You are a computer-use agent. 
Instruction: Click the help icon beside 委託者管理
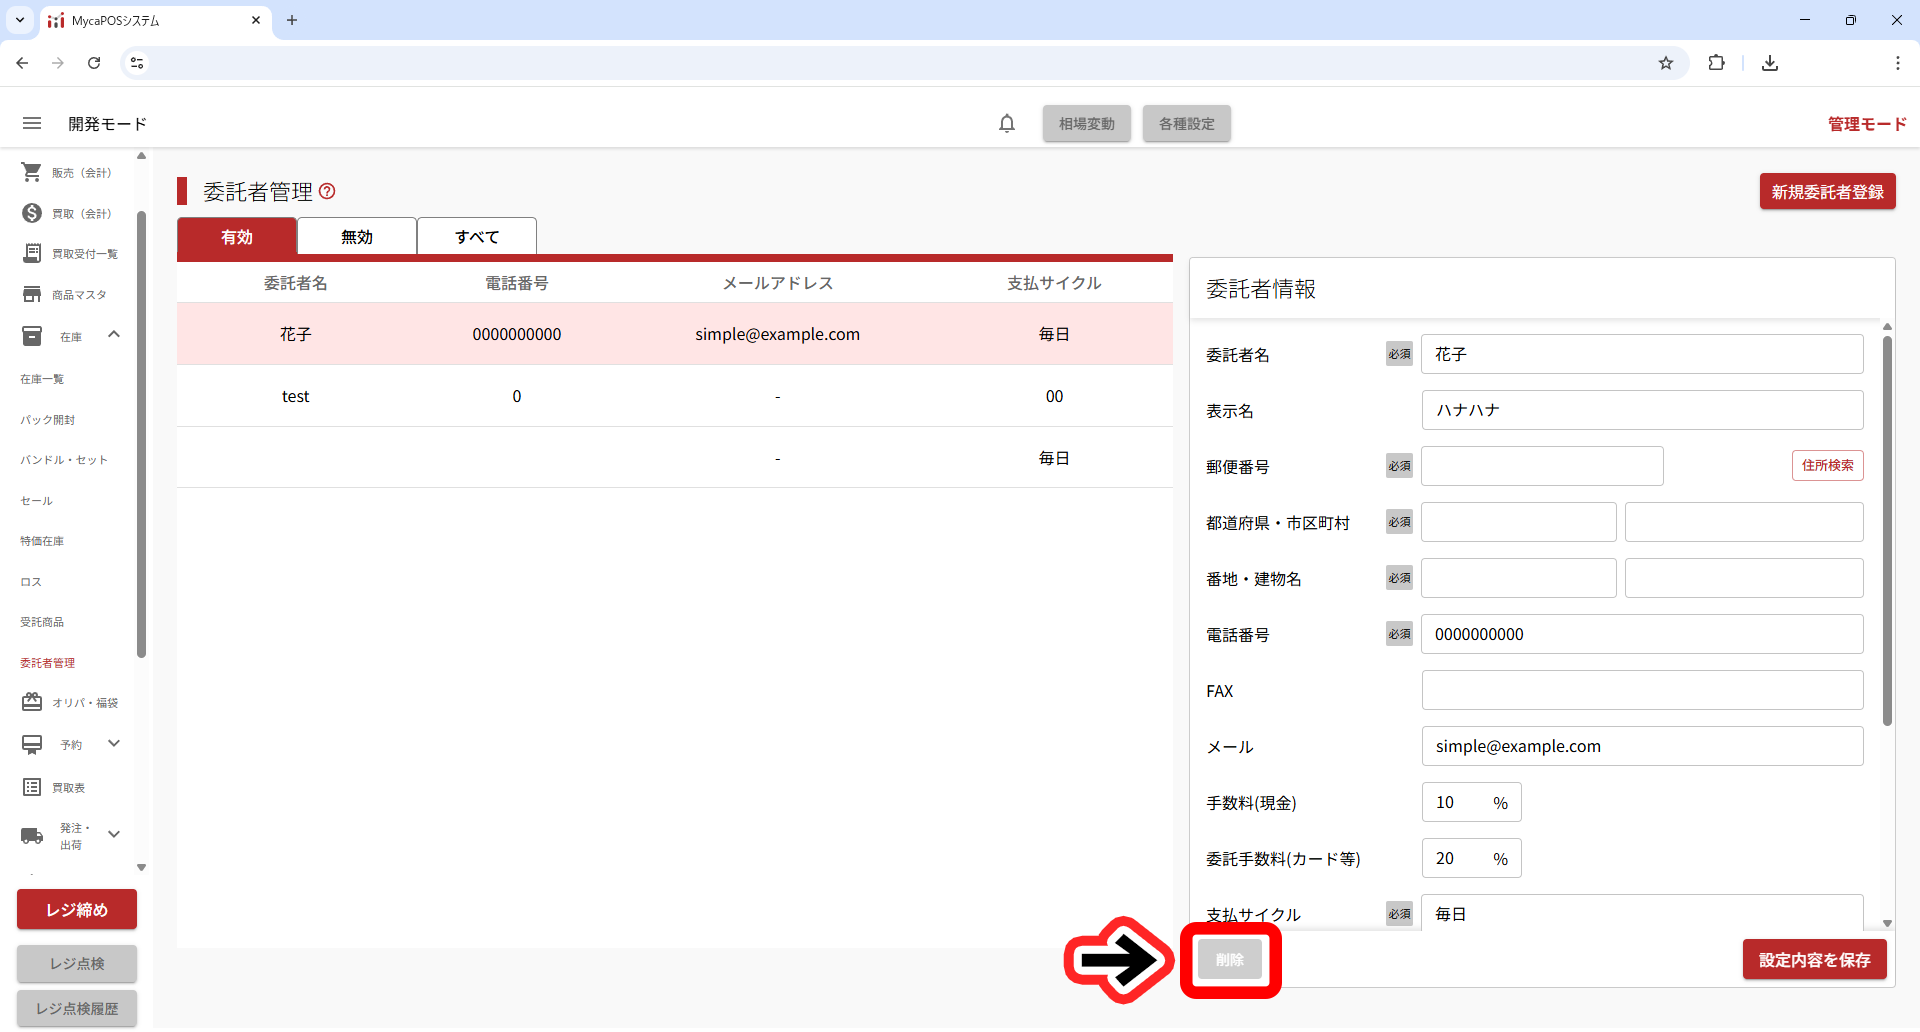tap(327, 191)
